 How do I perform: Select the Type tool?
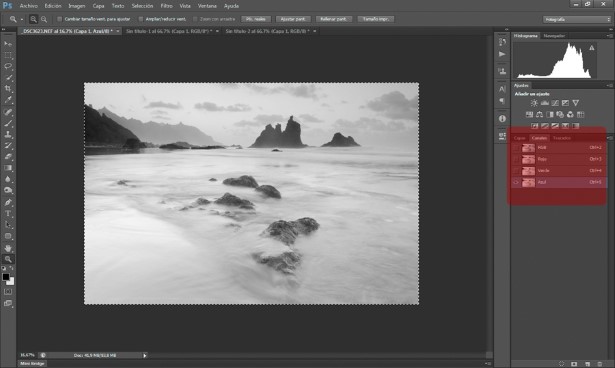tap(8, 214)
